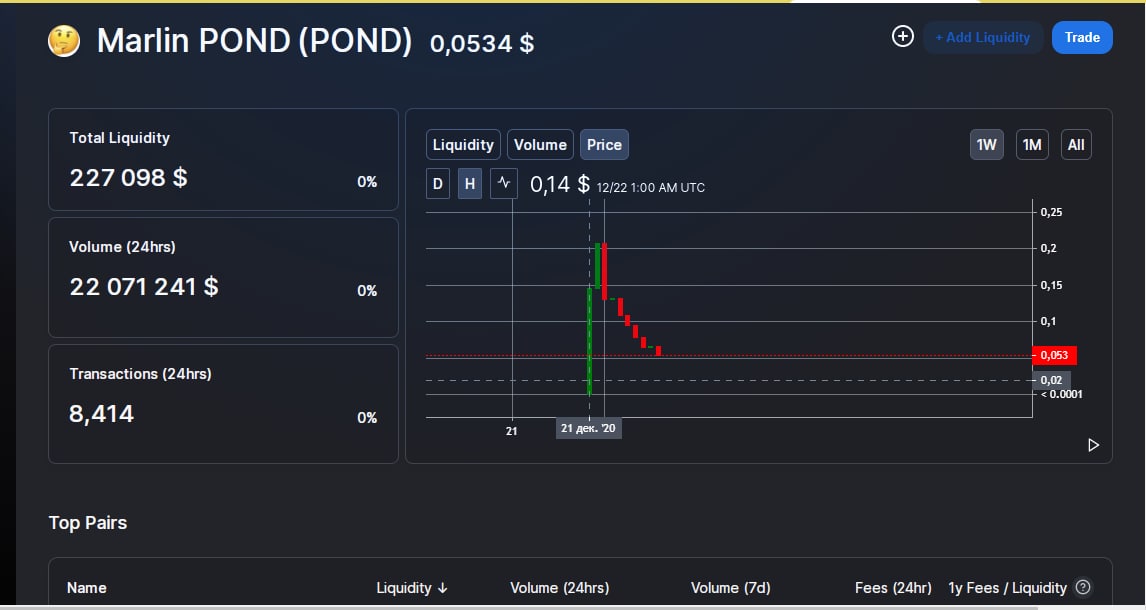
Task: Set chart range to 1W
Action: click(x=987, y=145)
